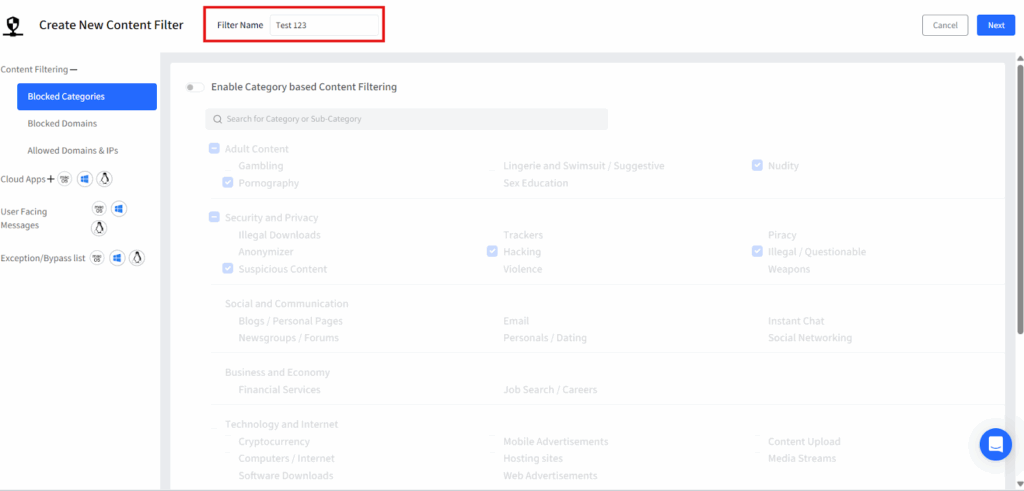Viewport: 1024px width, 491px height.
Task: Select Linux penguin icon for User Facing Messages
Action: tap(99, 227)
